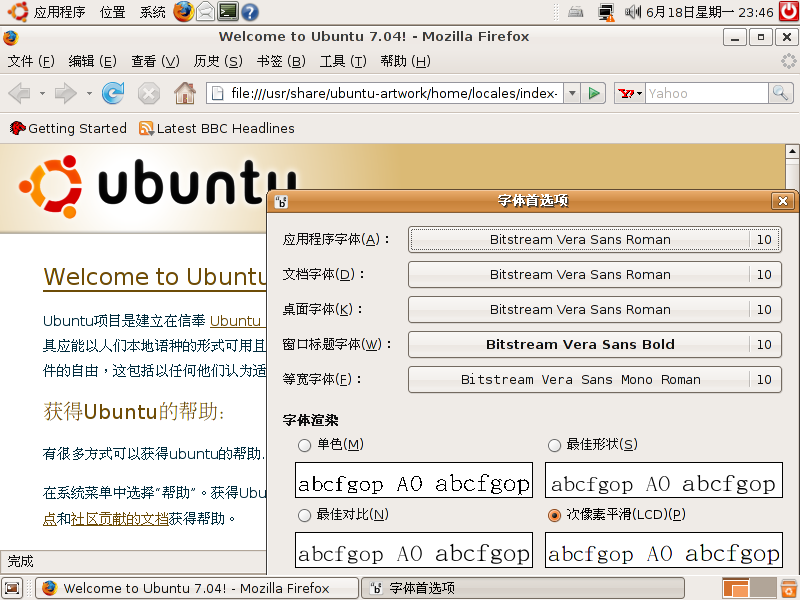Open the 书签 menu in Firefox
The width and height of the screenshot is (800, 600).
(281, 62)
